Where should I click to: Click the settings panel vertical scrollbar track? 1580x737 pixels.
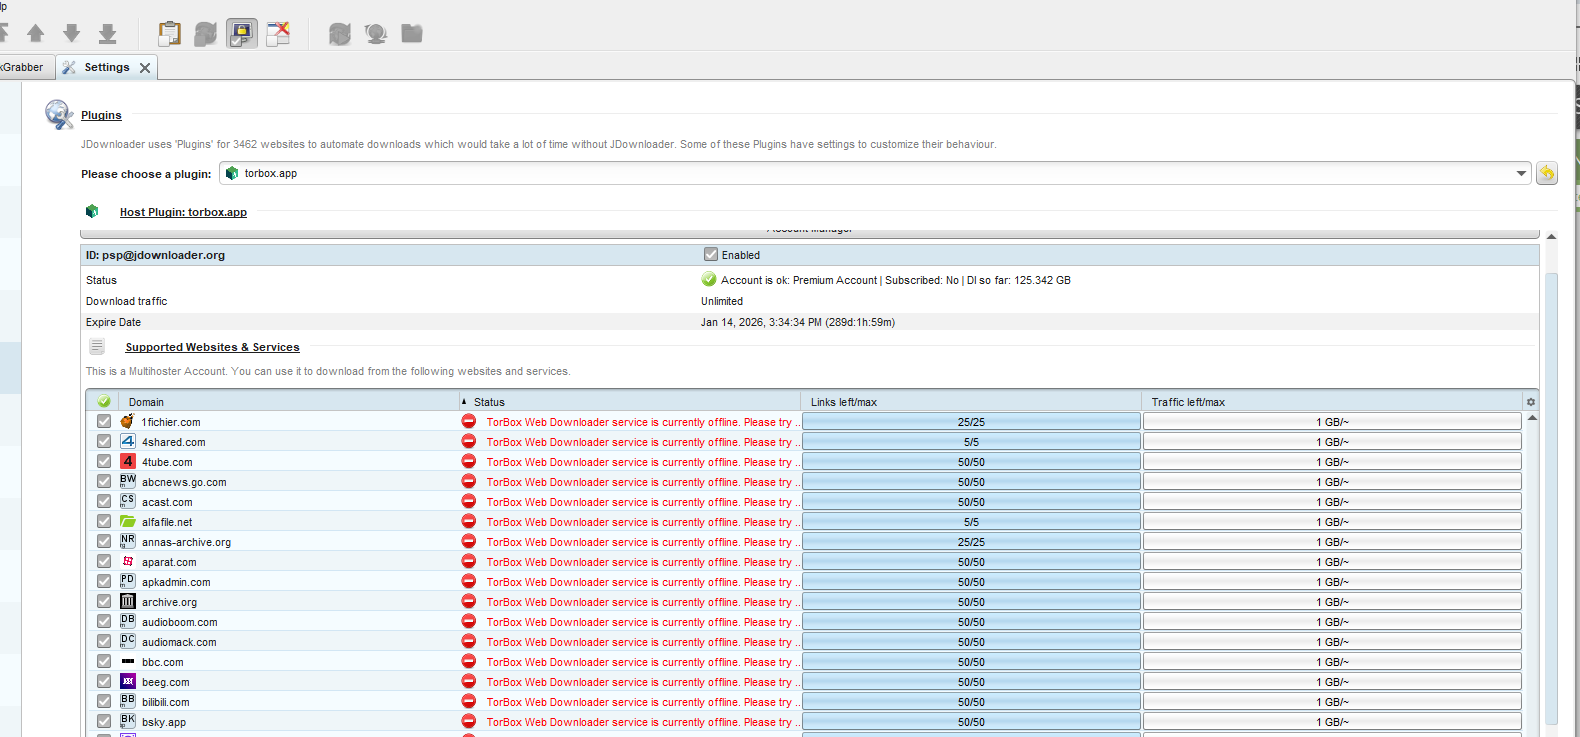click(1551, 500)
